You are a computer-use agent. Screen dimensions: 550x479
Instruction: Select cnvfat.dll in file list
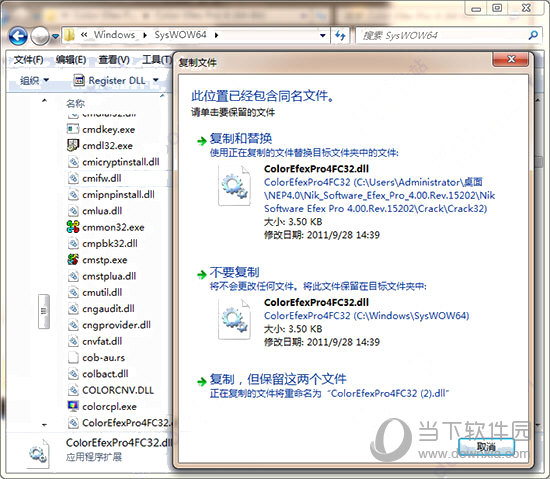point(95,341)
